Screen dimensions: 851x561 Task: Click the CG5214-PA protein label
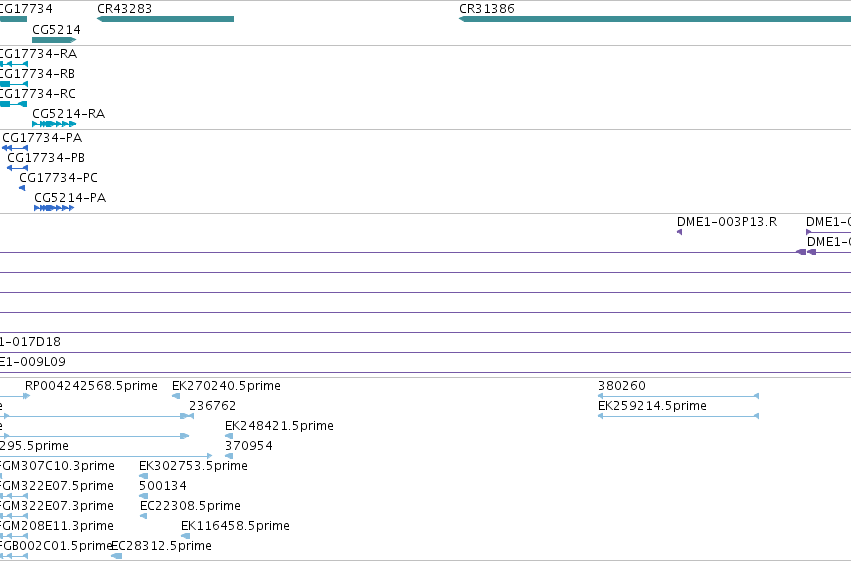coord(70,198)
